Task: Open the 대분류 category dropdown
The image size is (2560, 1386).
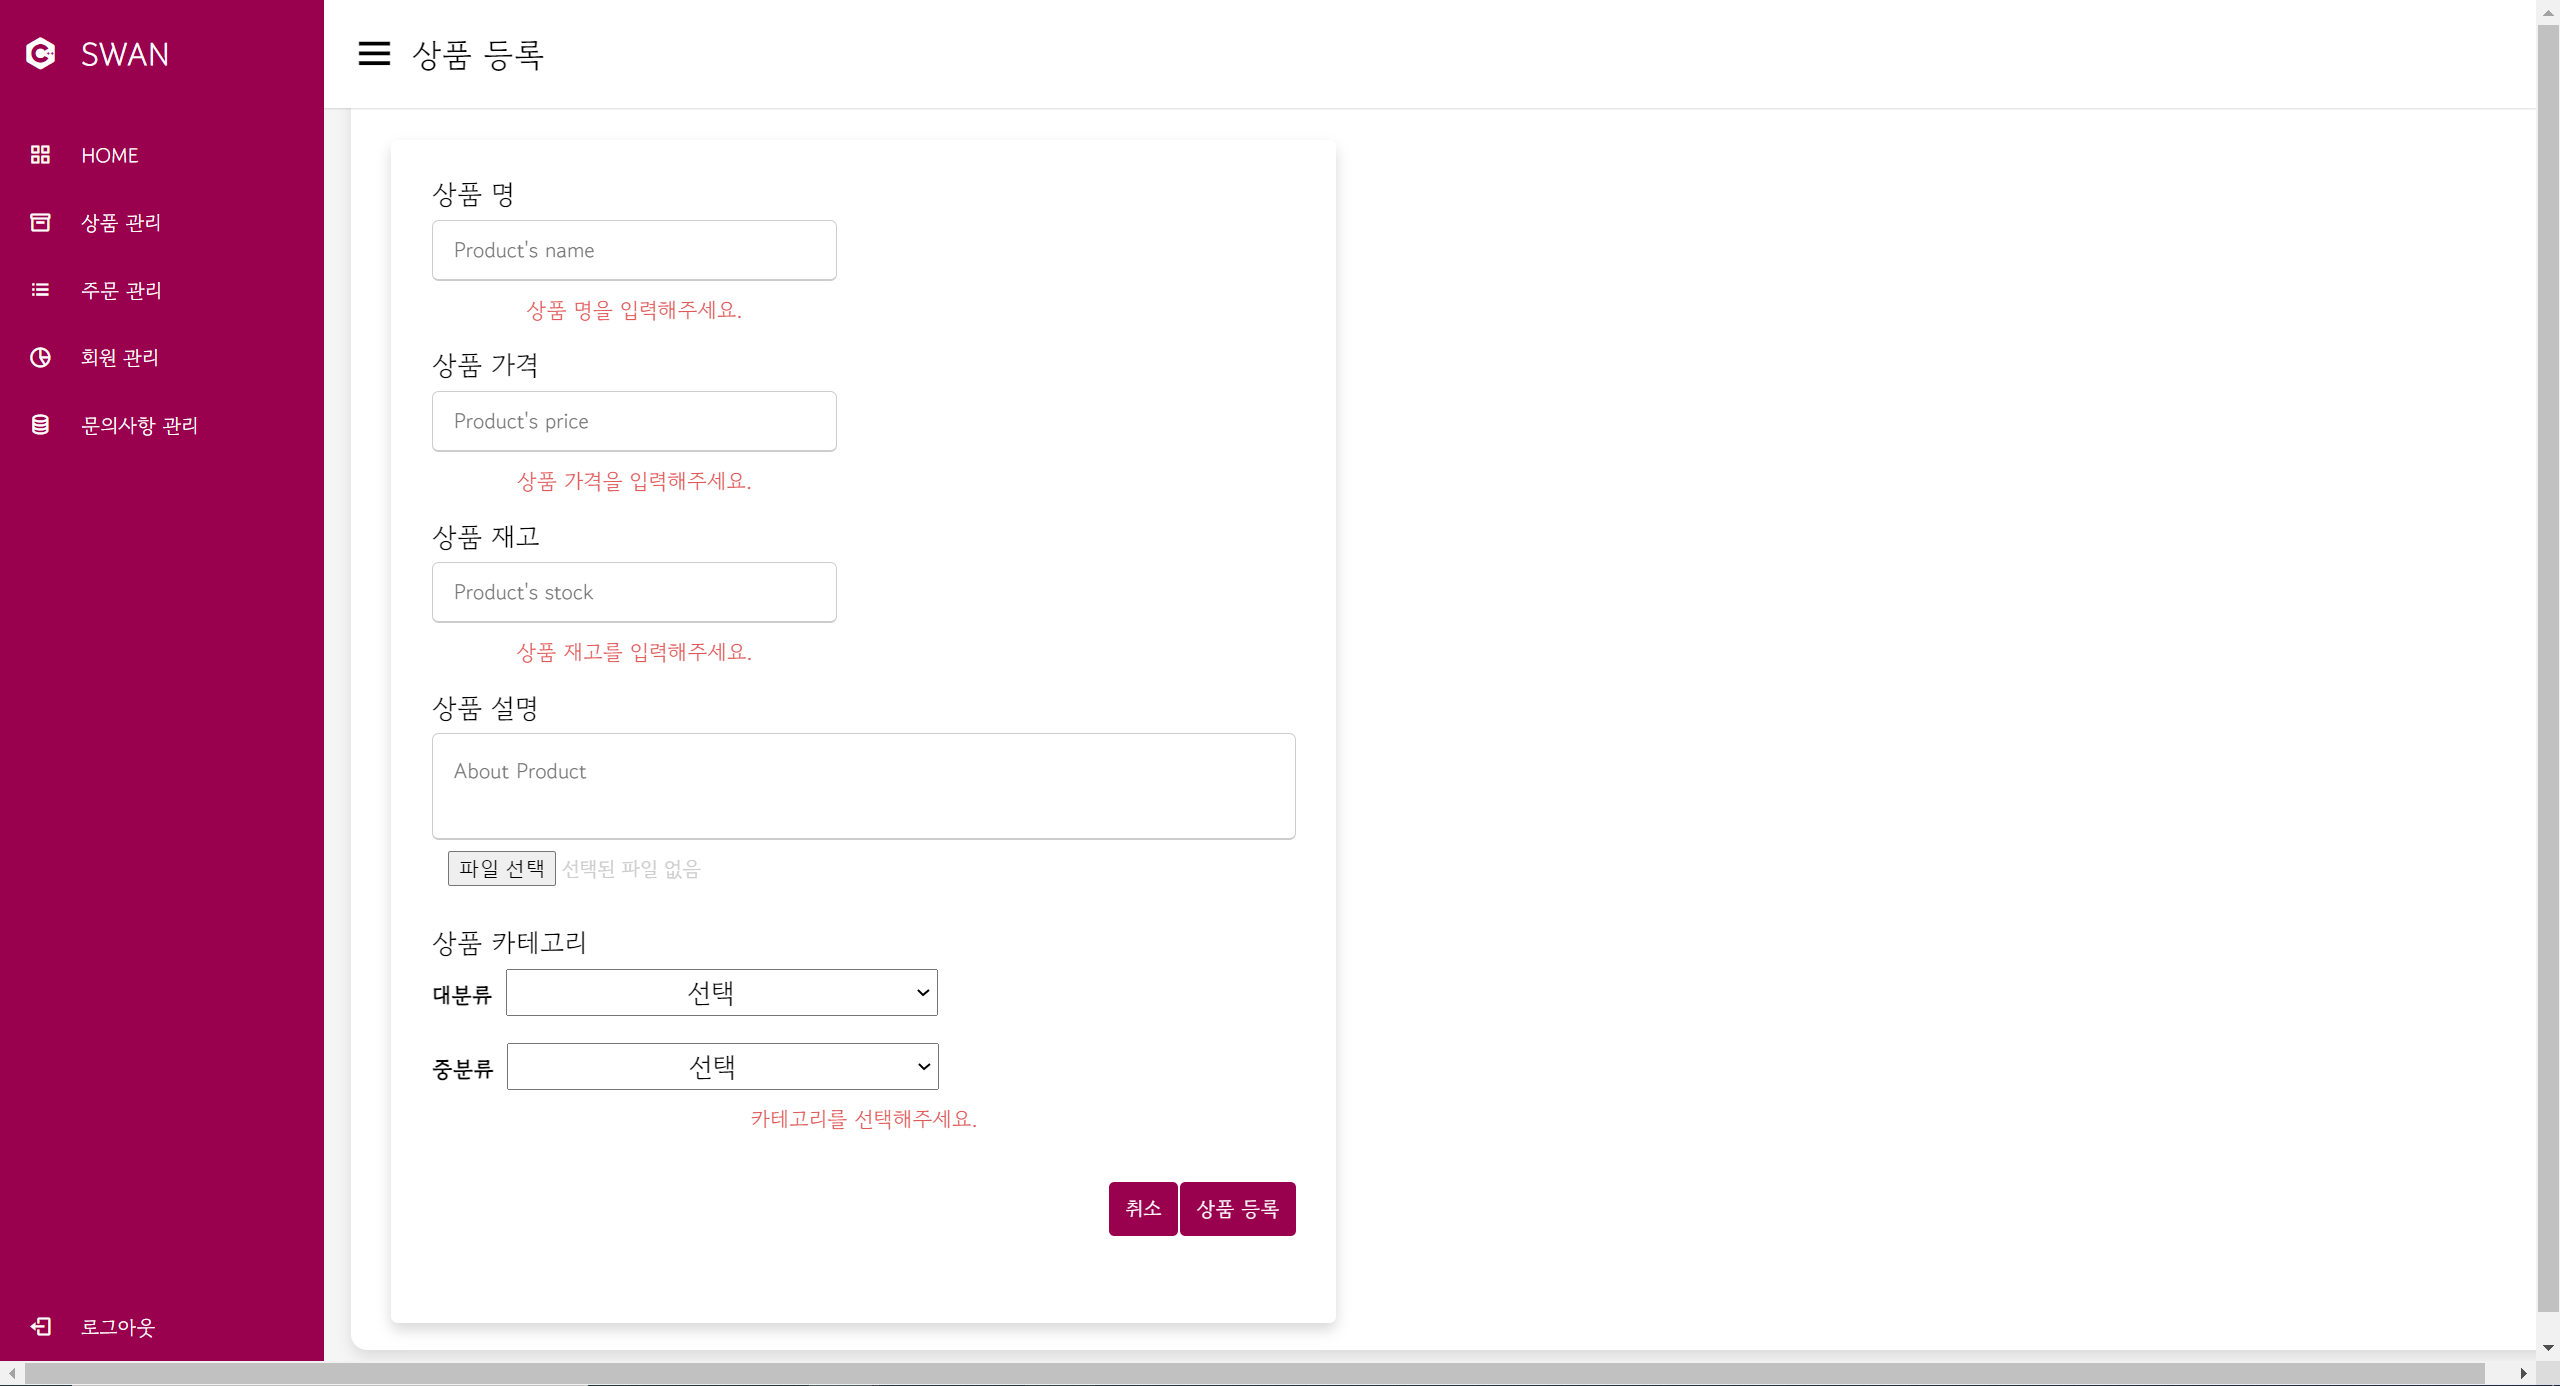Action: click(x=721, y=993)
